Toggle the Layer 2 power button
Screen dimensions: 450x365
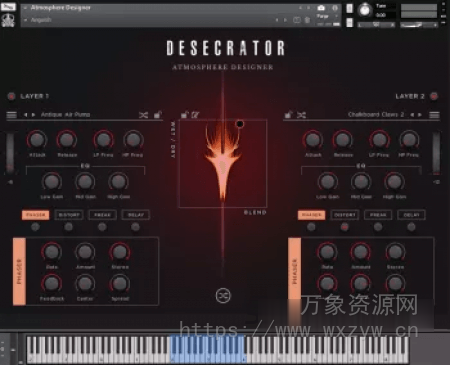[434, 96]
